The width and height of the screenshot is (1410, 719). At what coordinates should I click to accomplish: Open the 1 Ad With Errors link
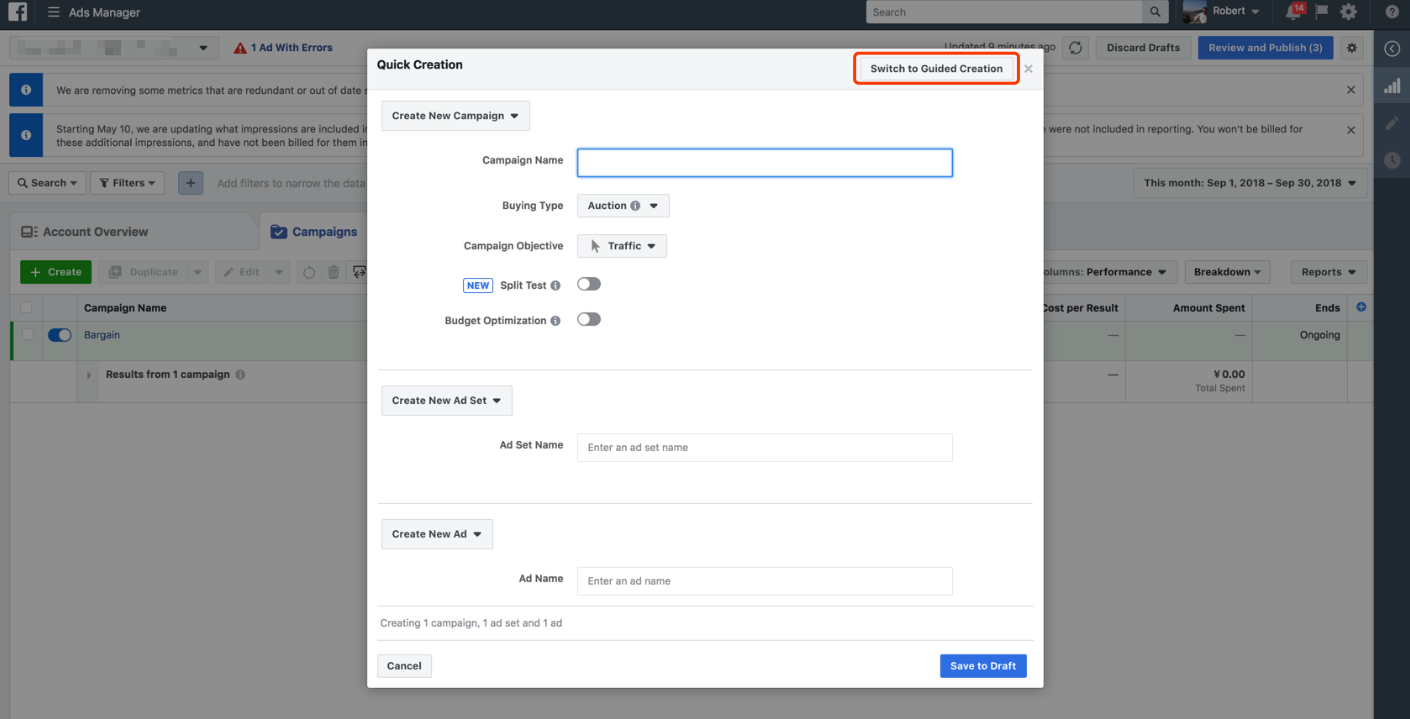292,48
